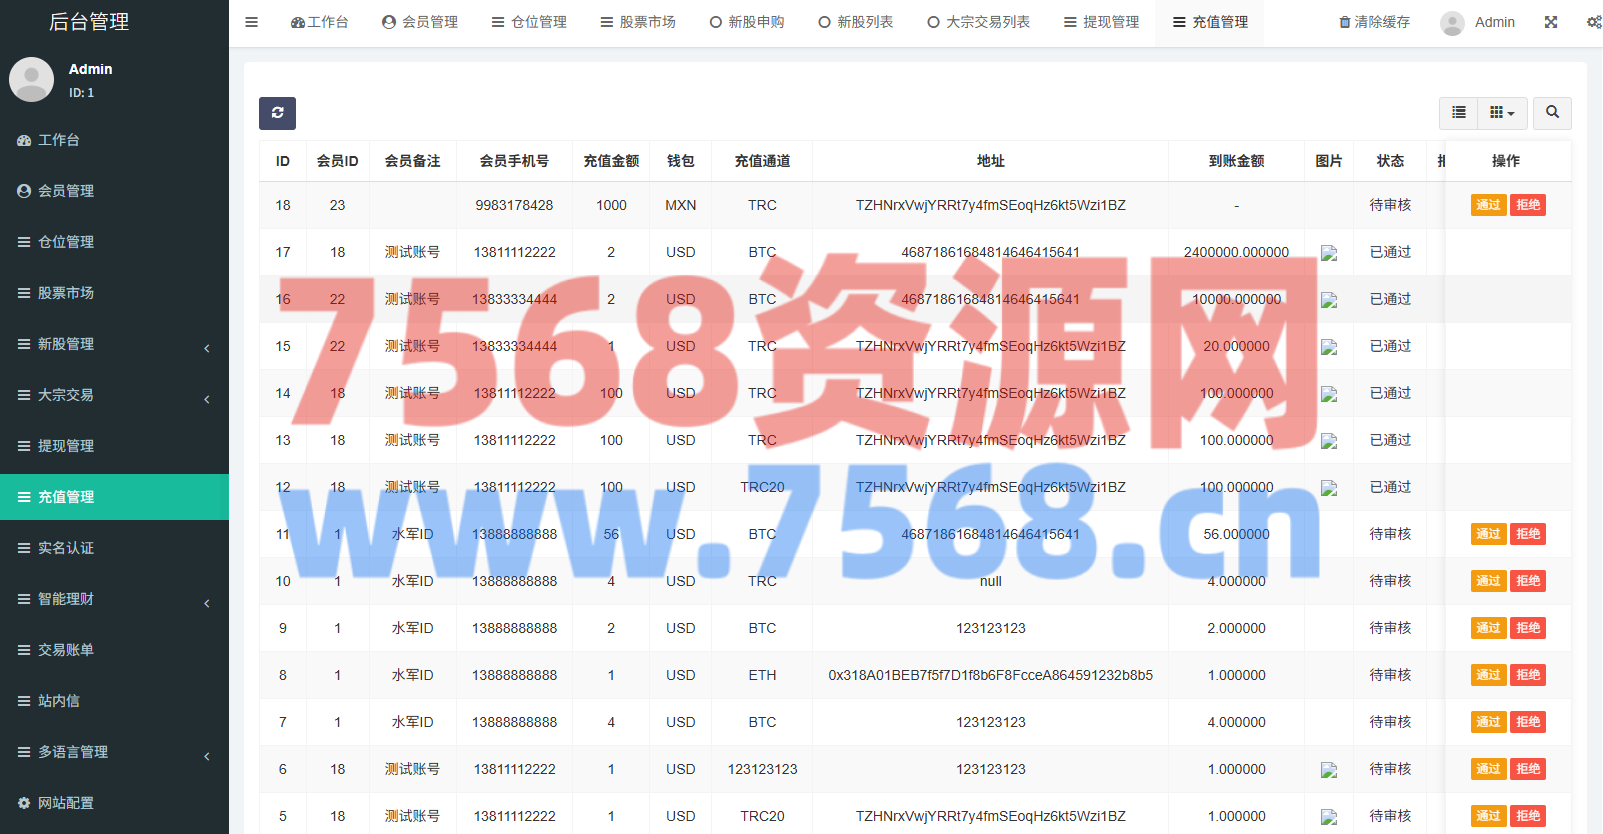Click the search magnifier icon
Image resolution: width=1603 pixels, height=834 pixels.
click(x=1552, y=113)
